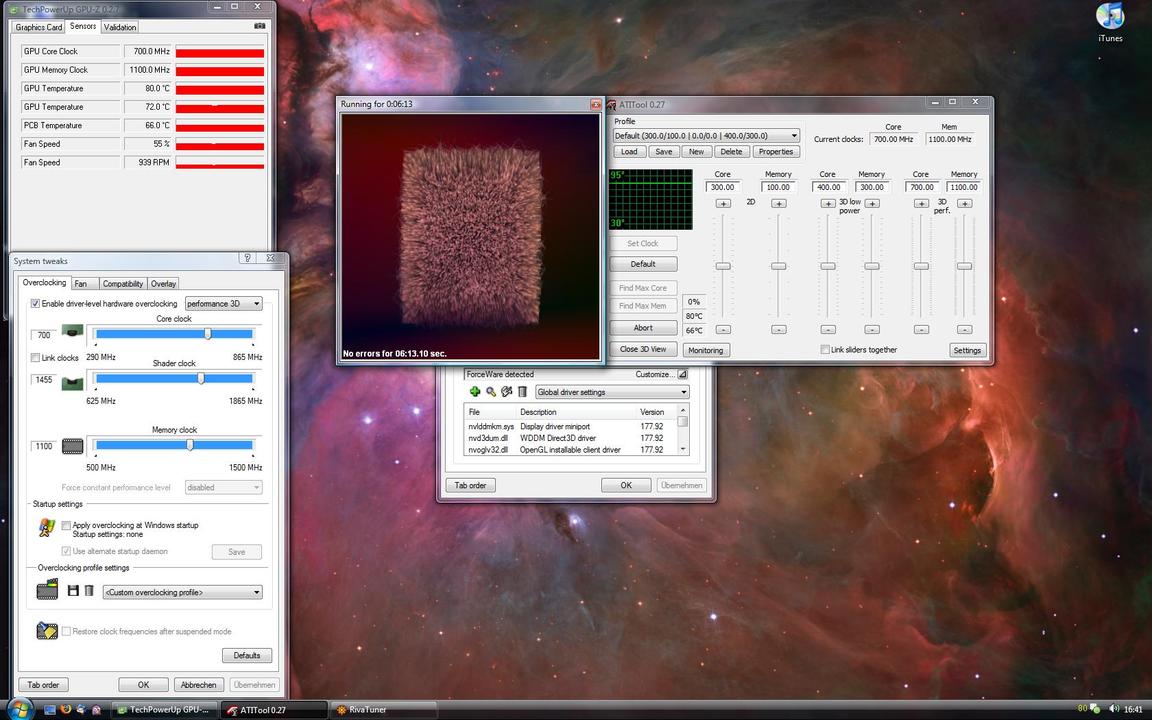Click the Properties button in ATITool profile

coord(776,151)
